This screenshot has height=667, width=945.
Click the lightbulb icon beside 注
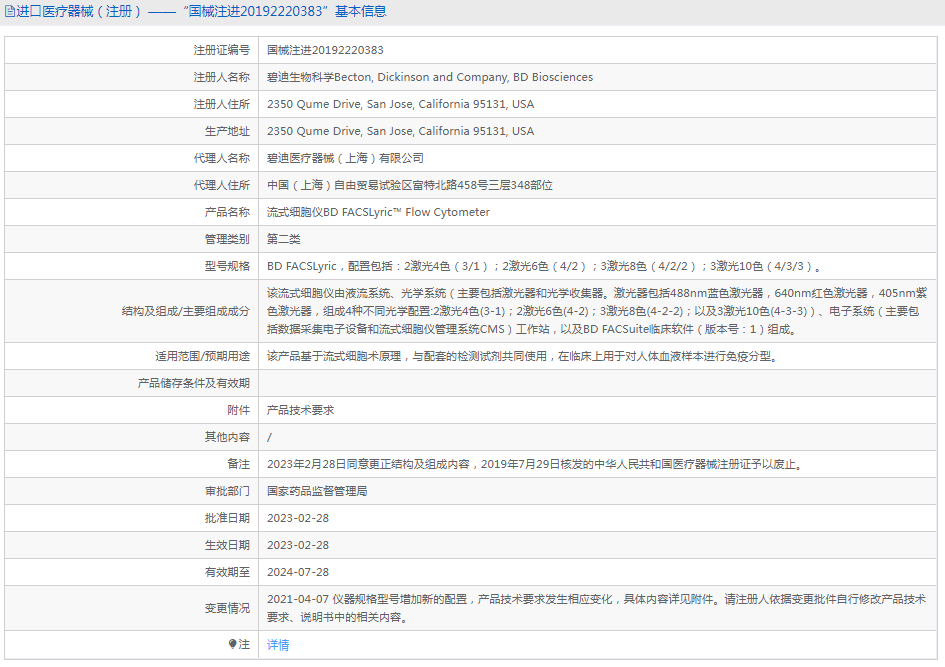click(233, 644)
